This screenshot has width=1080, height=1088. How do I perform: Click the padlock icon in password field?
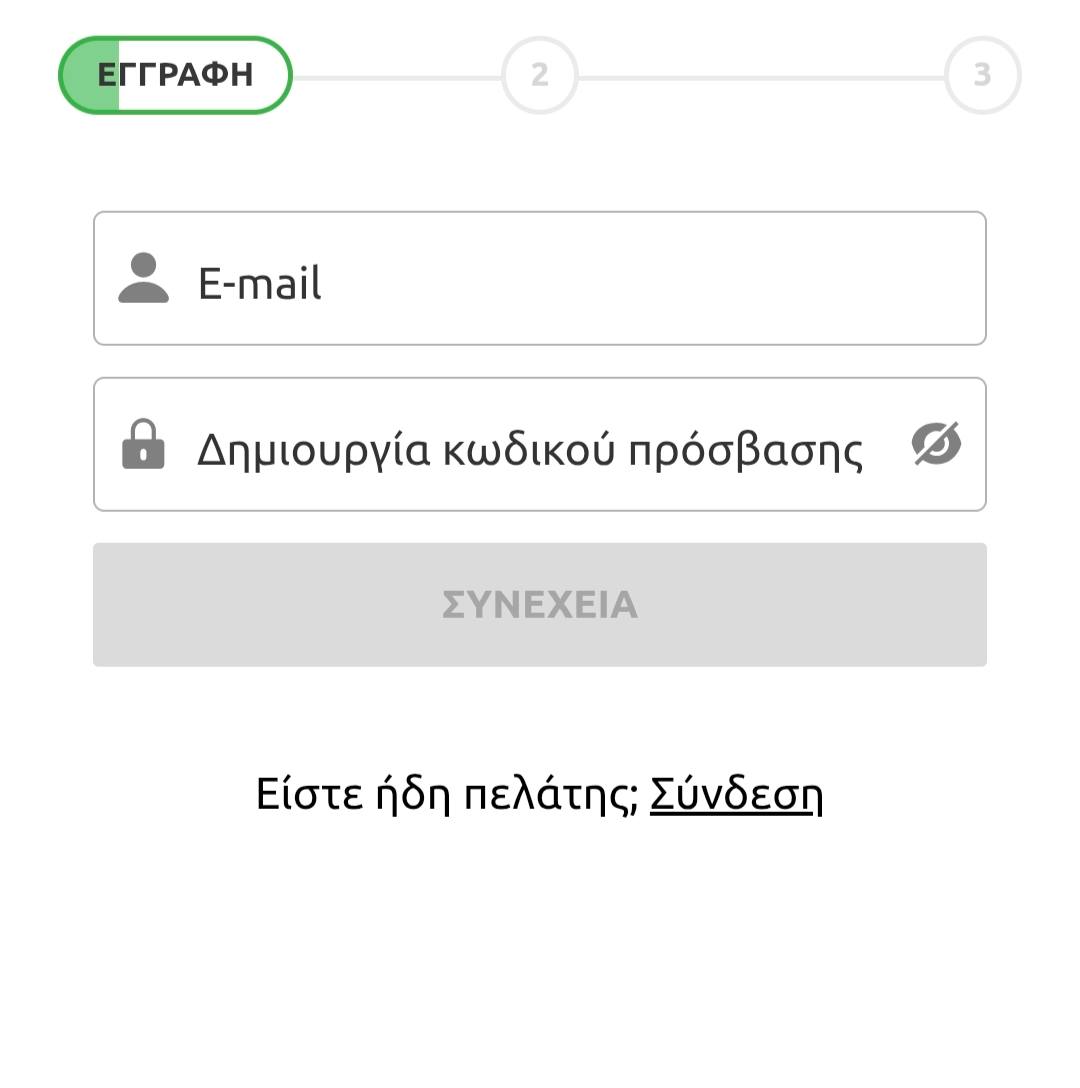tap(143, 444)
